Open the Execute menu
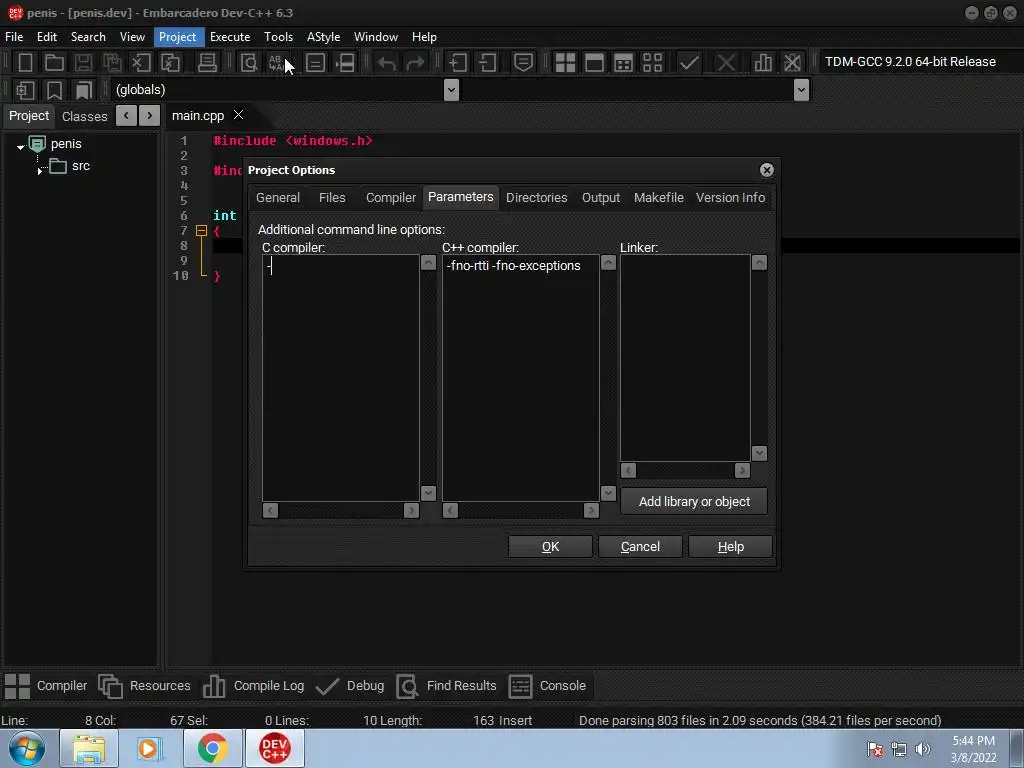1024x768 pixels. (x=230, y=37)
